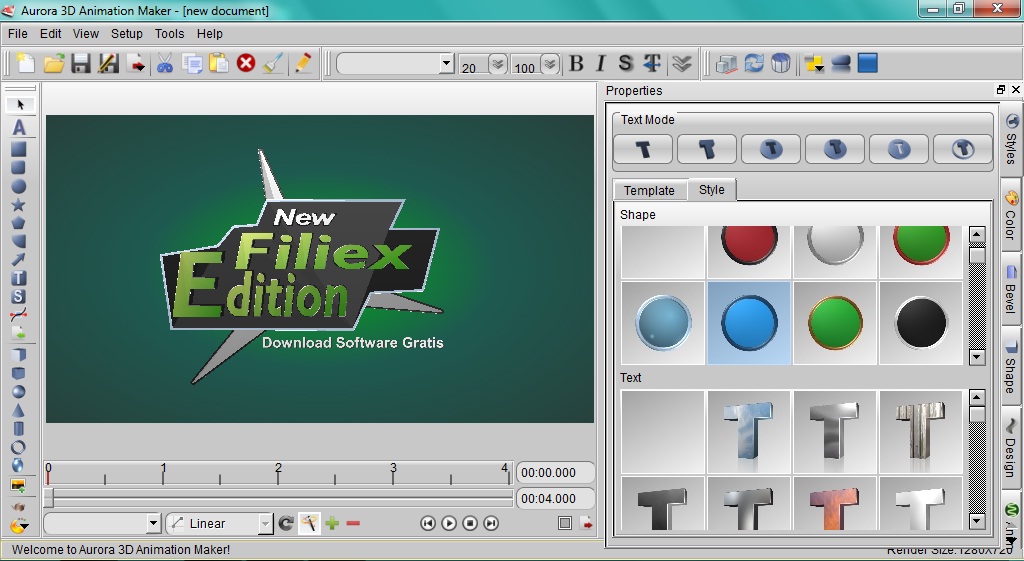Add a keyframe with green plus
Viewport: 1024px width, 561px height.
click(332, 523)
